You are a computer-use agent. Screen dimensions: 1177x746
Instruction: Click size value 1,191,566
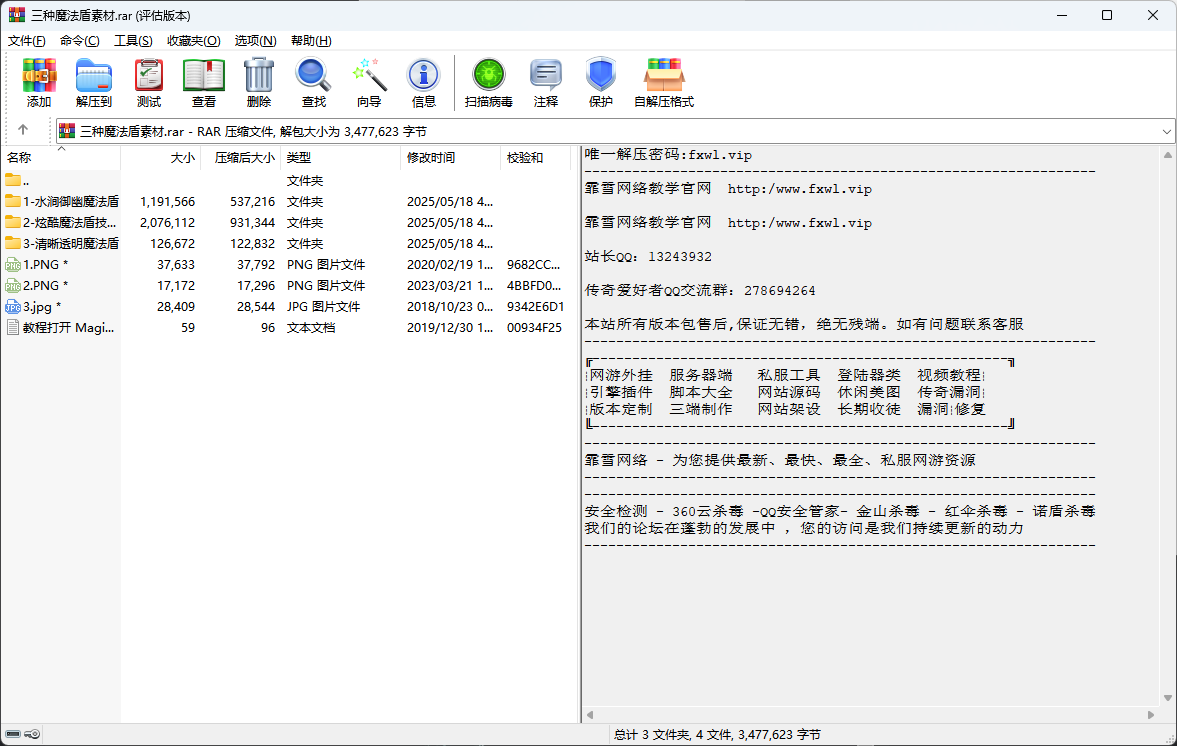(167, 201)
